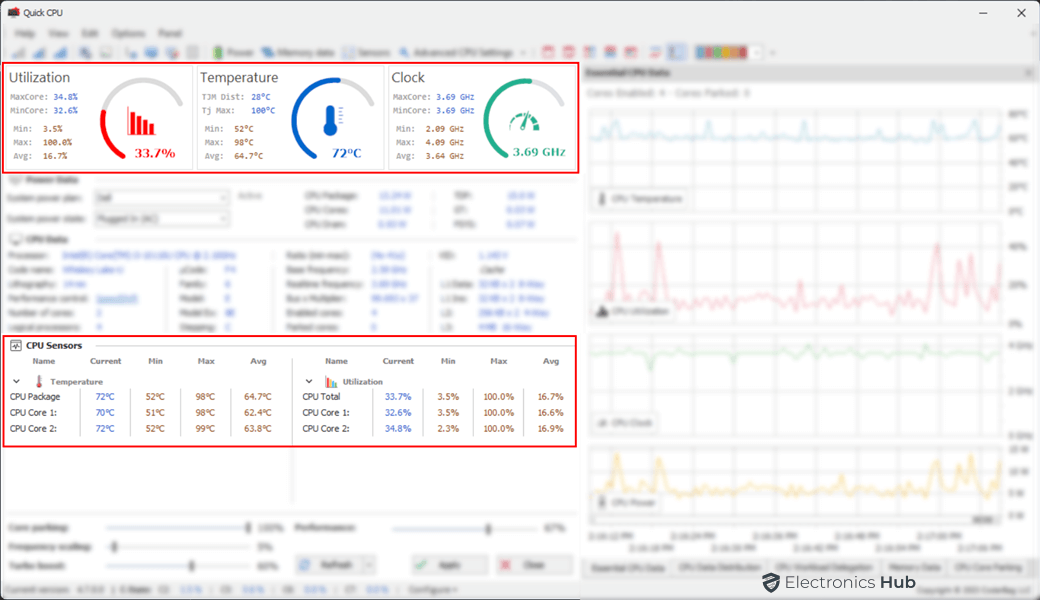Click the bar chart icon beside Utilization sensor group
Screen dimensions: 1040x600
(331, 381)
